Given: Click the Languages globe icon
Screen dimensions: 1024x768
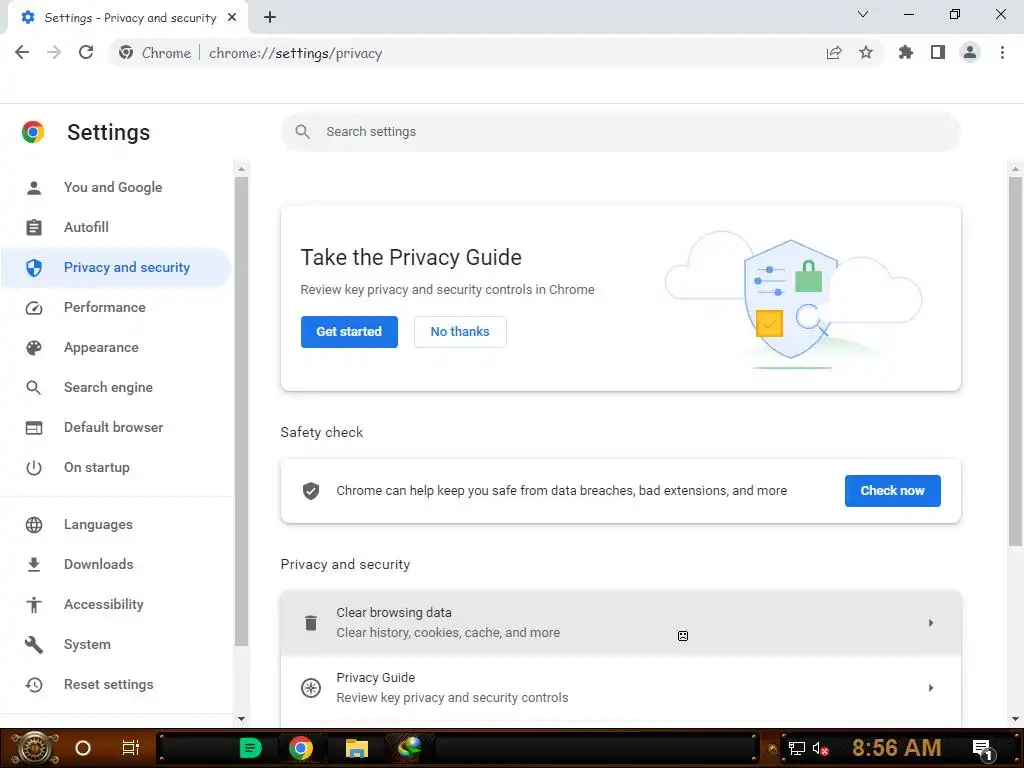Looking at the screenshot, I should pyautogui.click(x=34, y=525).
